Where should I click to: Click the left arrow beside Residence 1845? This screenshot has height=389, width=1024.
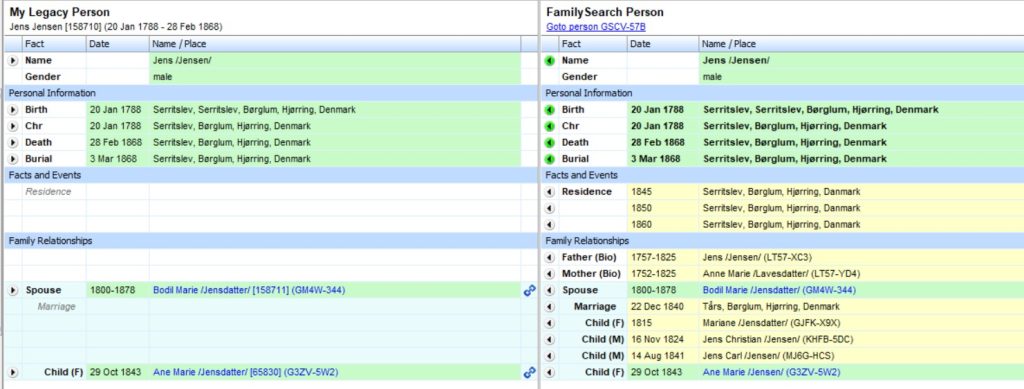(549, 192)
